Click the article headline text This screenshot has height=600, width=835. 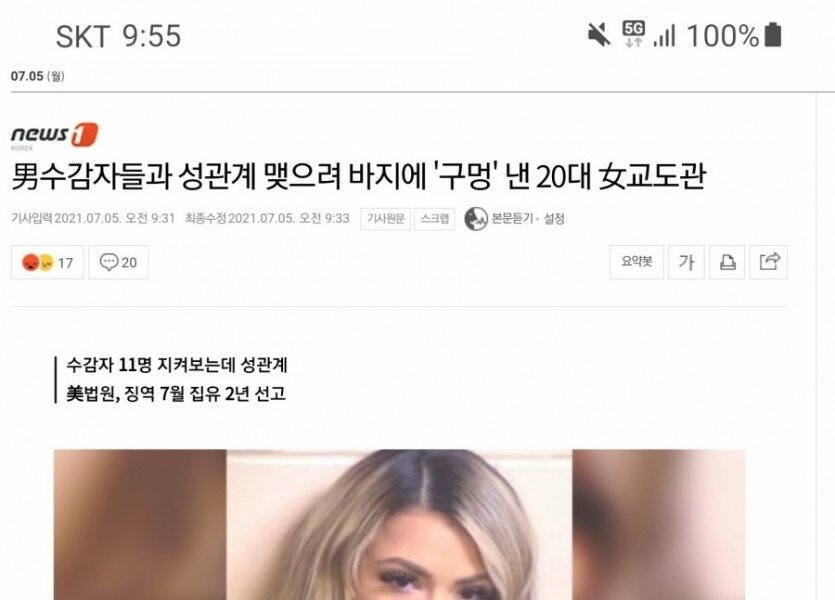click(359, 177)
